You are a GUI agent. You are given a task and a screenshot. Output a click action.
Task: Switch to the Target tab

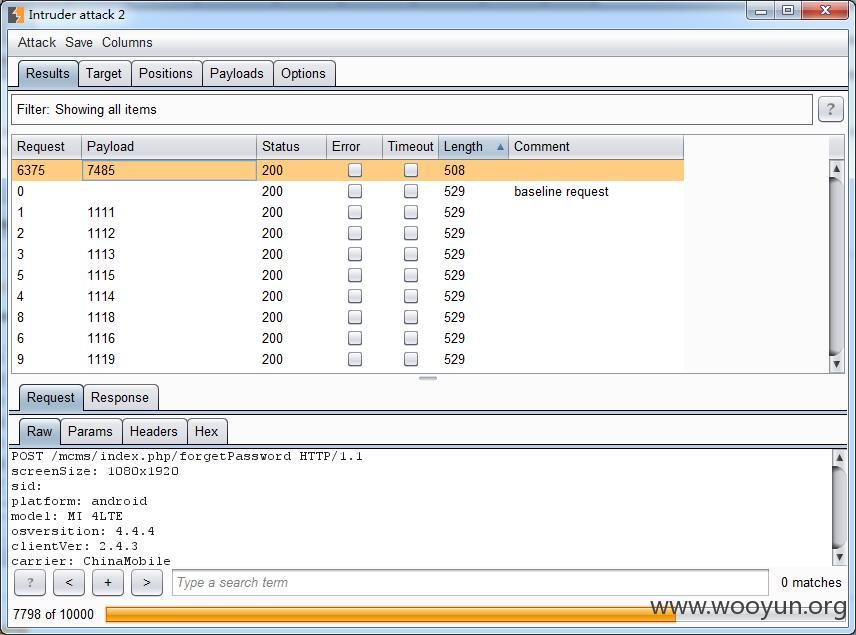tap(104, 74)
